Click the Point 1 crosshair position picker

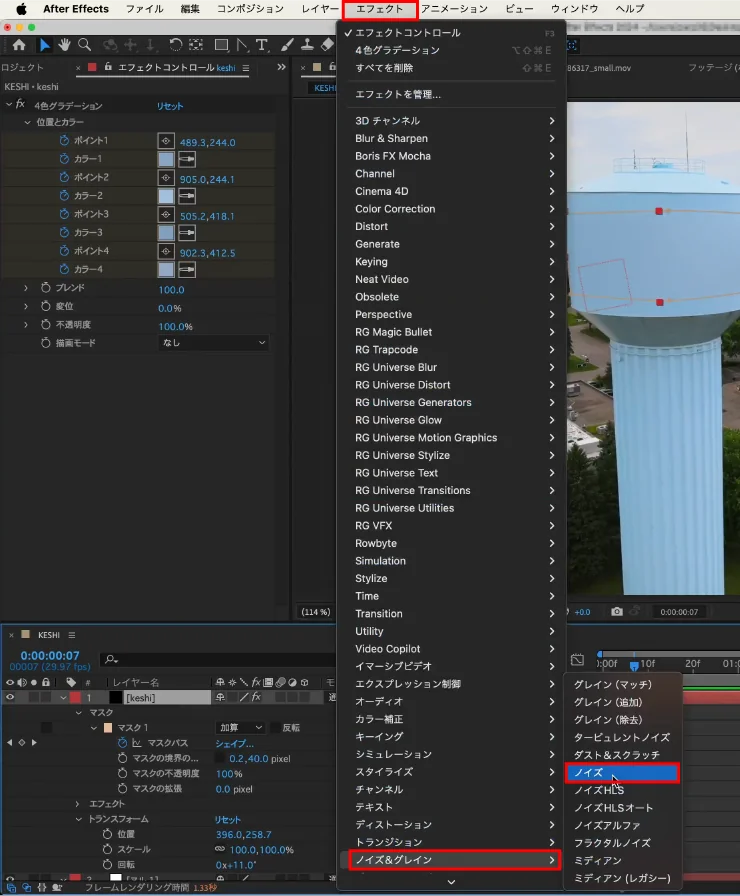[x=166, y=141]
